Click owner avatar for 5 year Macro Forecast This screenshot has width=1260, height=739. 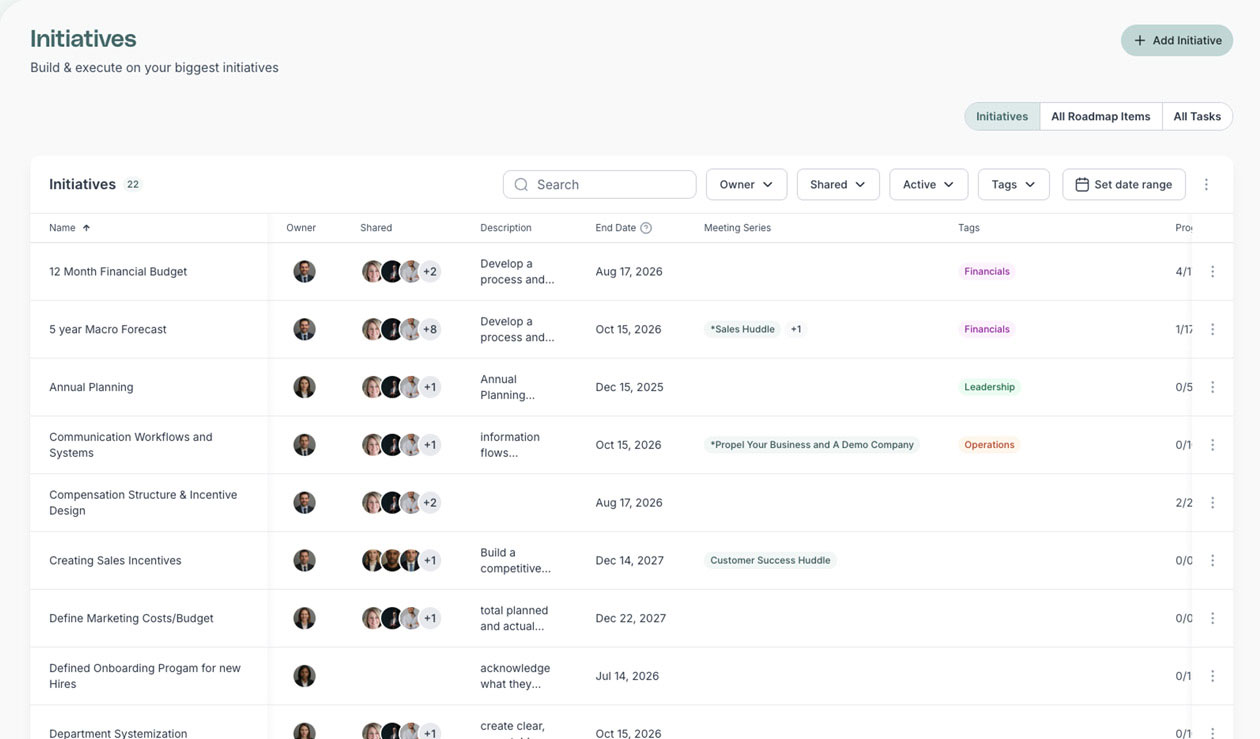tap(304, 329)
